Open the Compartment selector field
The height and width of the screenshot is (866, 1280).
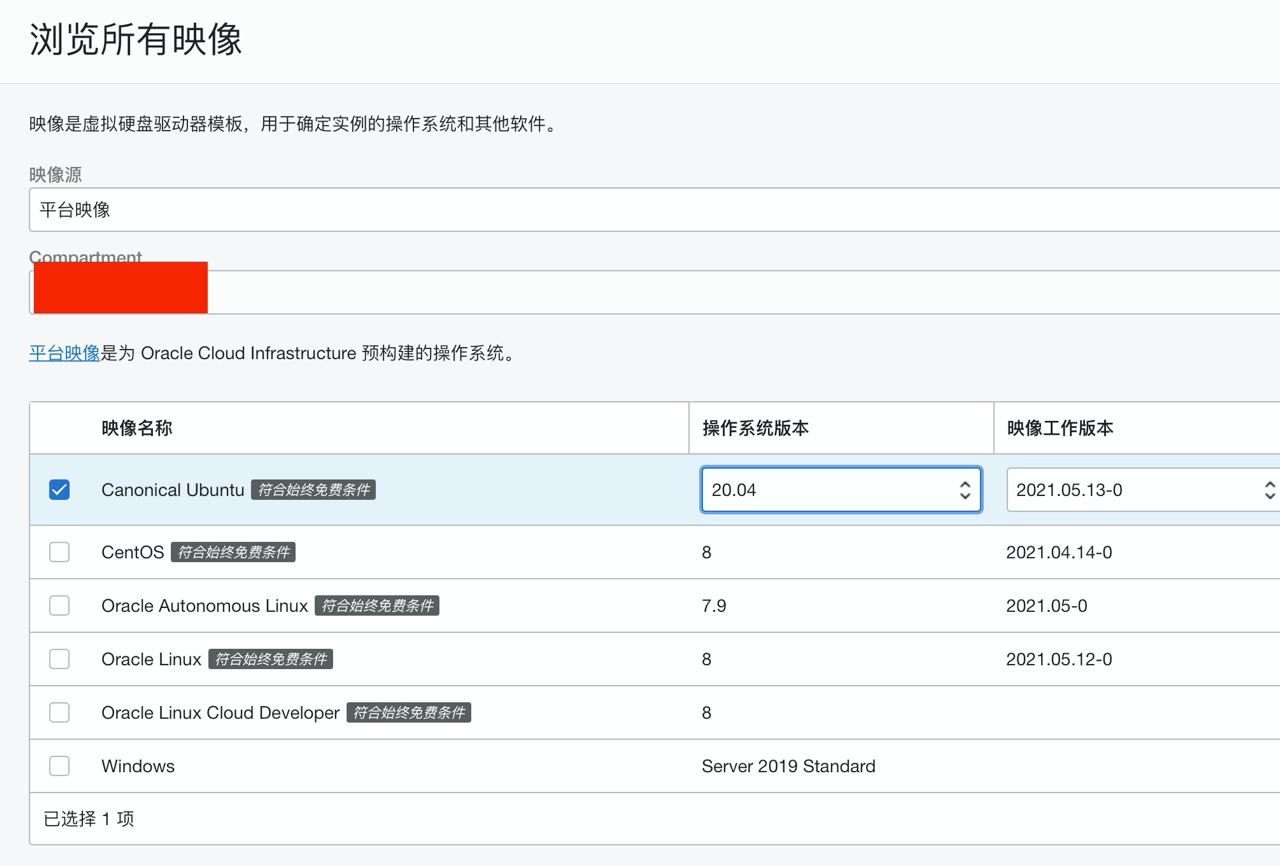tap(655, 292)
